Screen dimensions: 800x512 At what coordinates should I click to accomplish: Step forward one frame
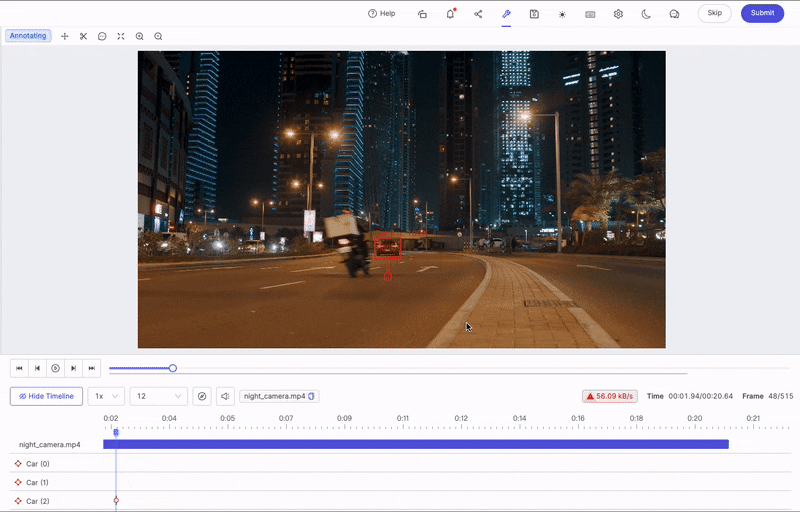click(73, 368)
